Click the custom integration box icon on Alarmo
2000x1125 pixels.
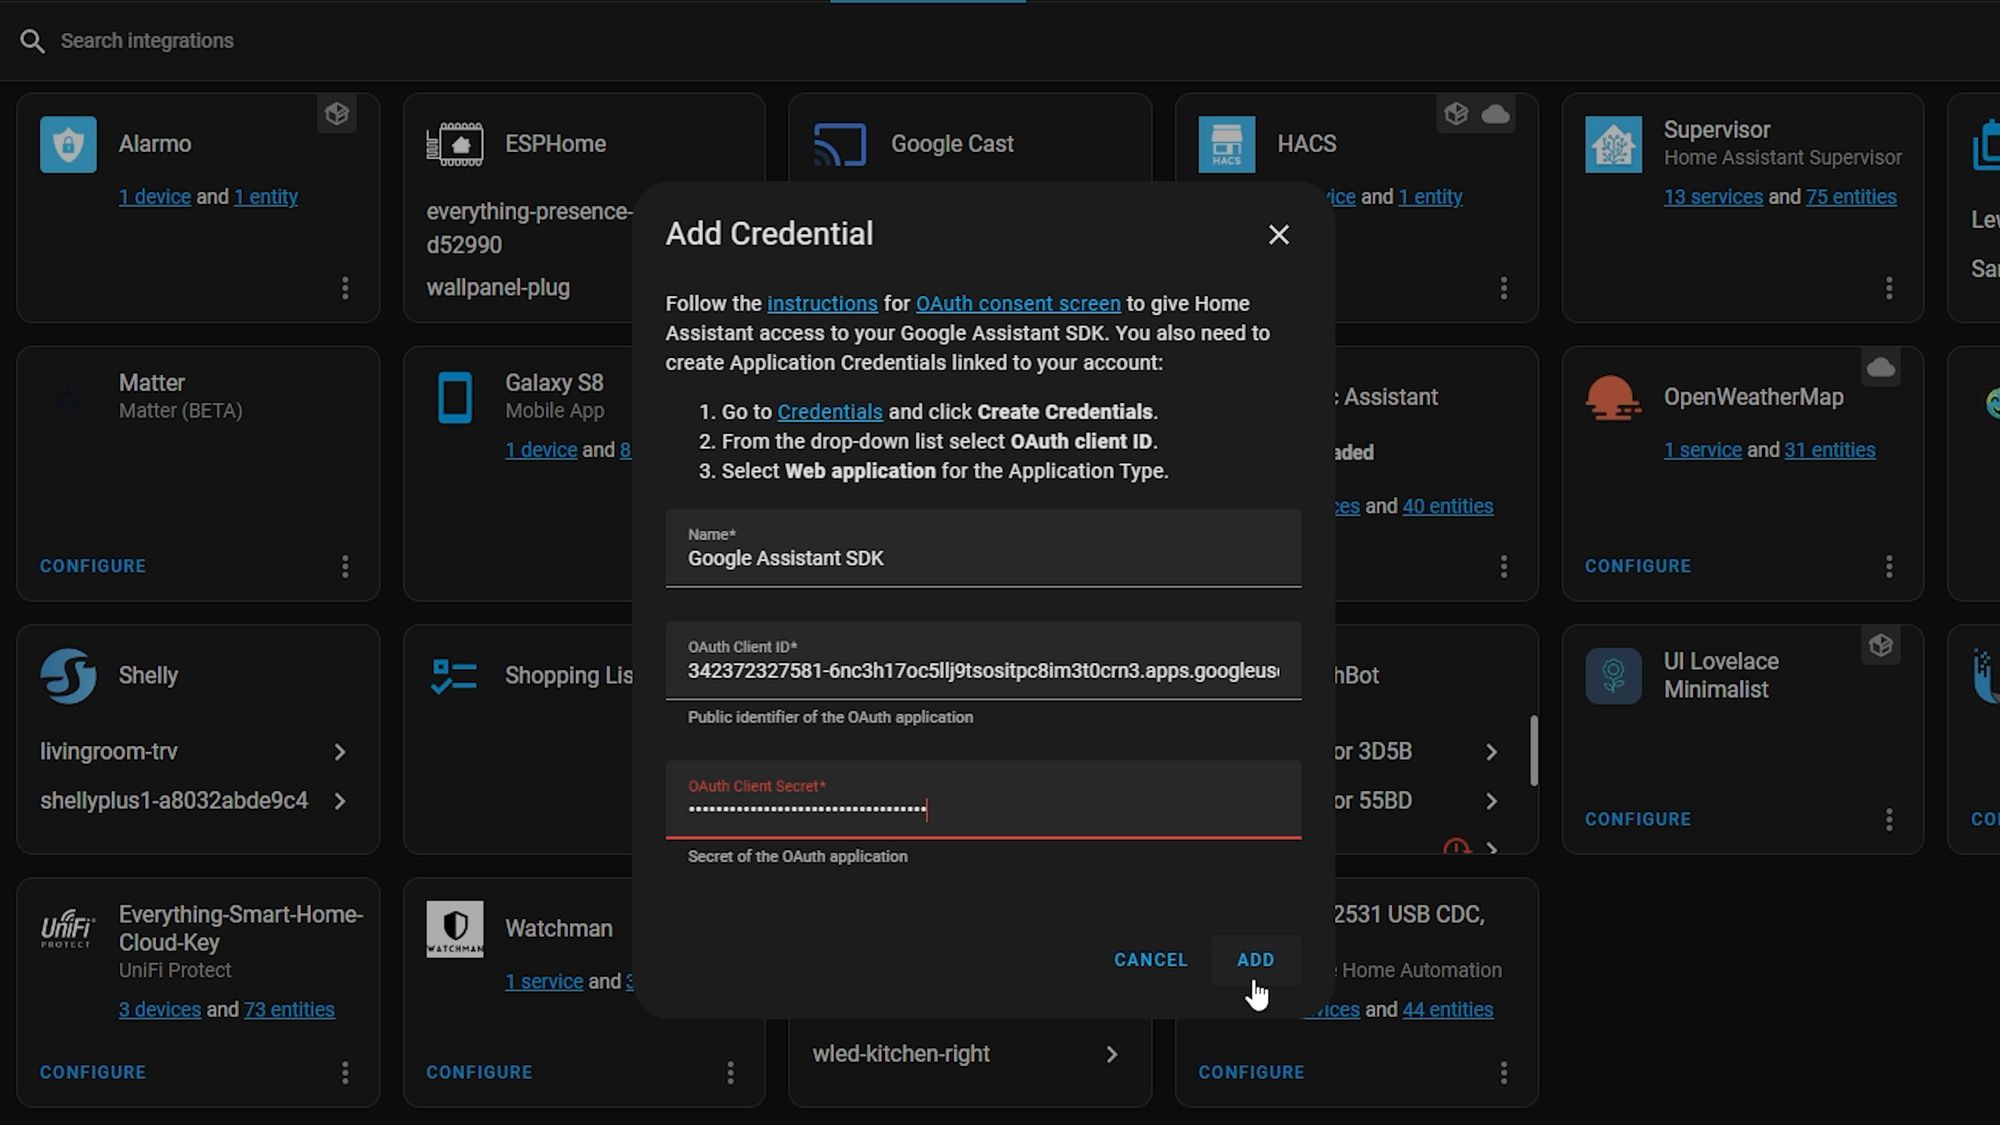(x=337, y=114)
